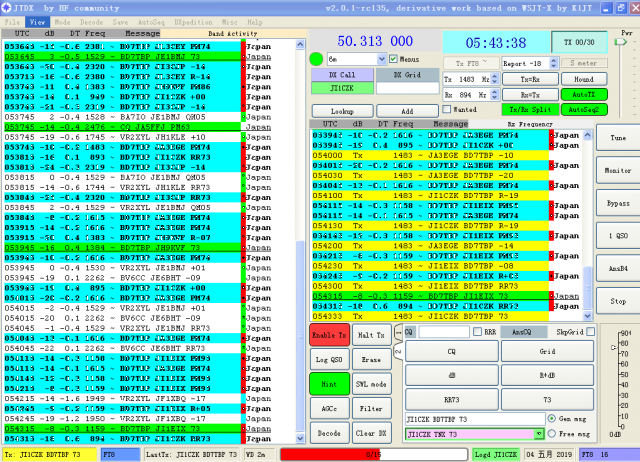Click the Grid message button

coord(547,351)
